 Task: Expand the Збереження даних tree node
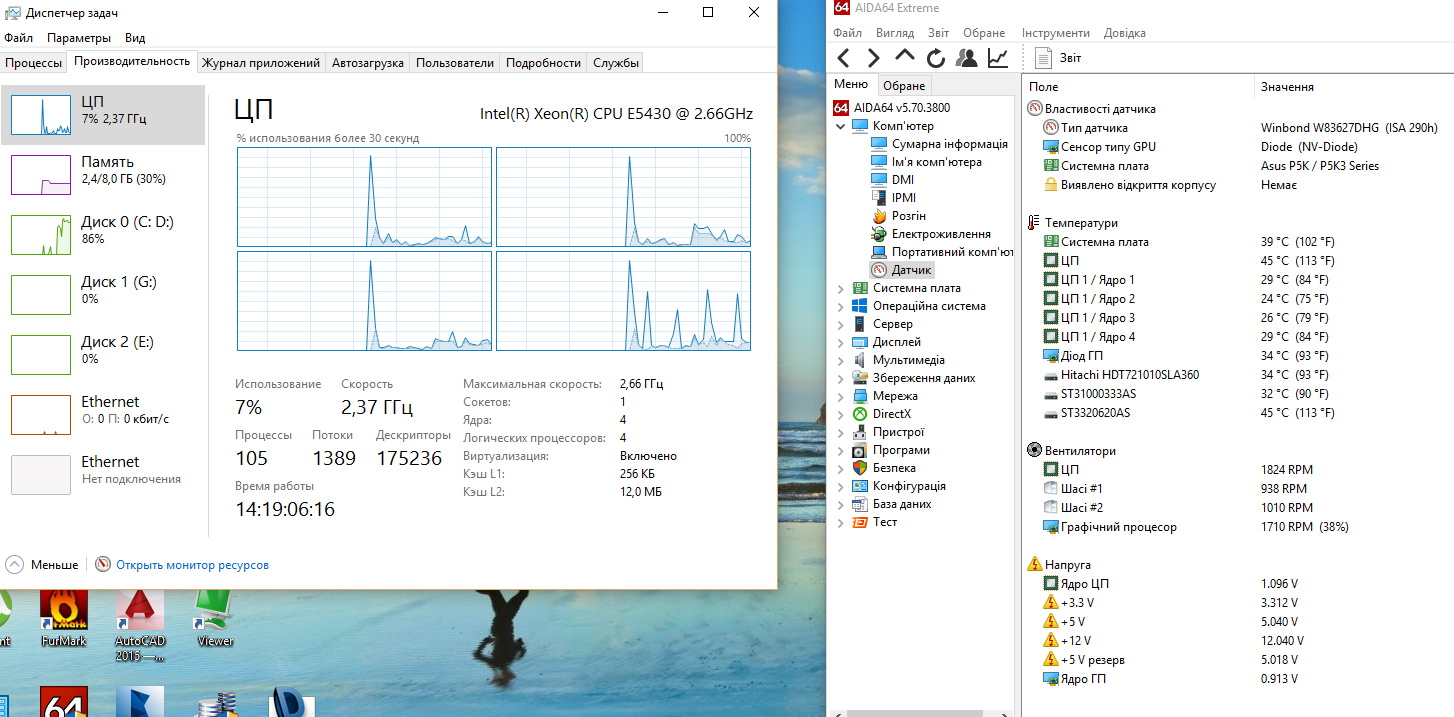840,378
